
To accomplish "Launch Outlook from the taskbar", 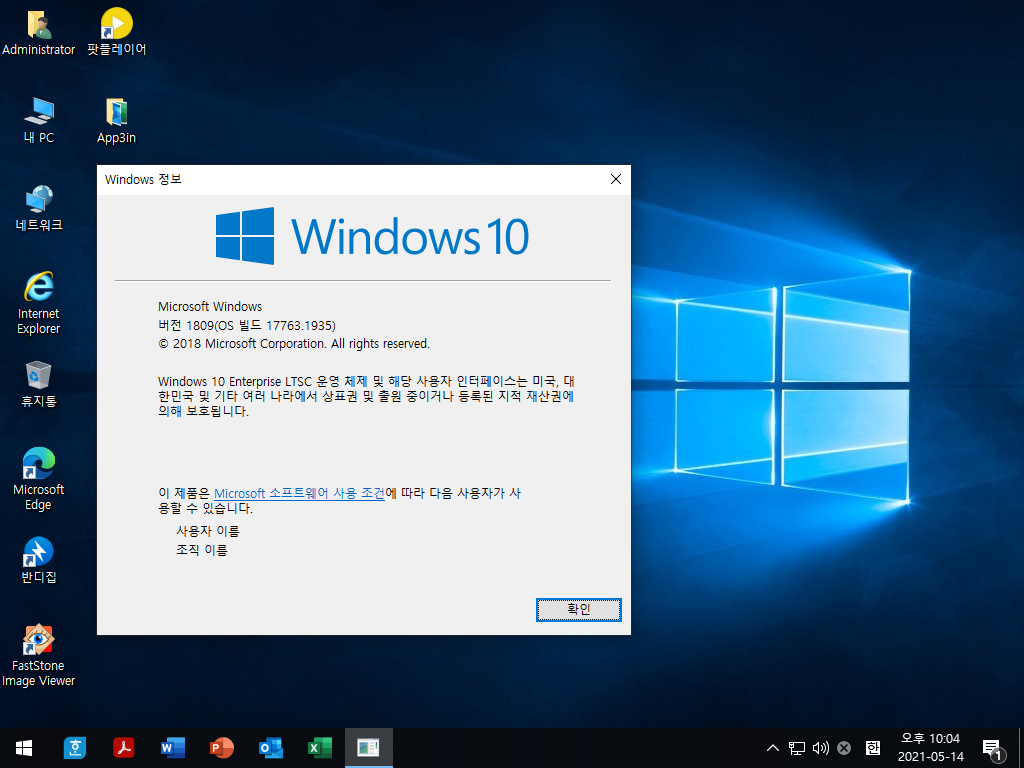I will pos(270,748).
